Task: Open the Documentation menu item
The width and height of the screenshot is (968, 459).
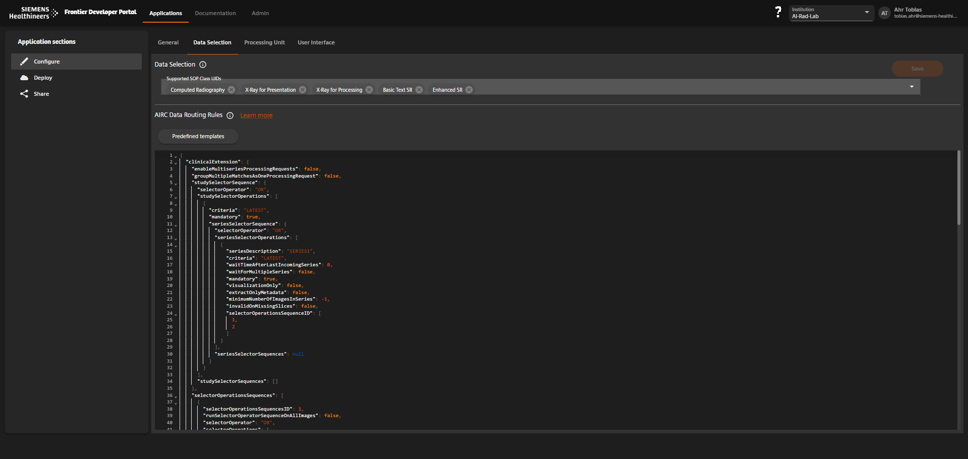Action: [215, 13]
